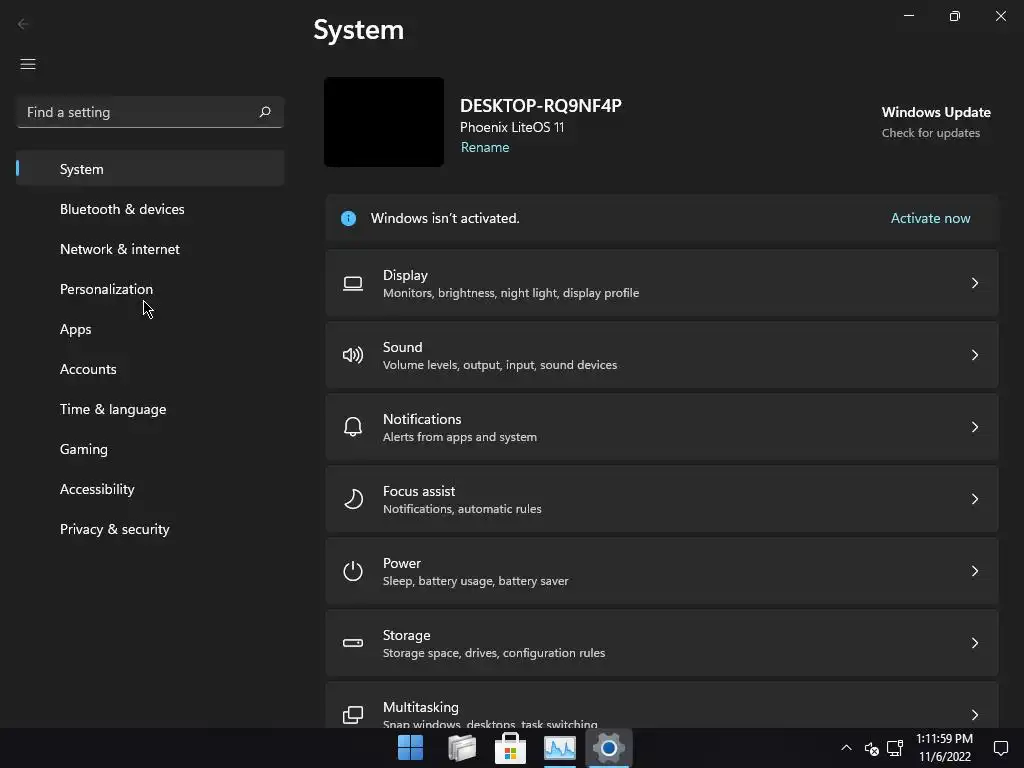Open File Explorer from taskbar
The image size is (1024, 768).
(461, 748)
